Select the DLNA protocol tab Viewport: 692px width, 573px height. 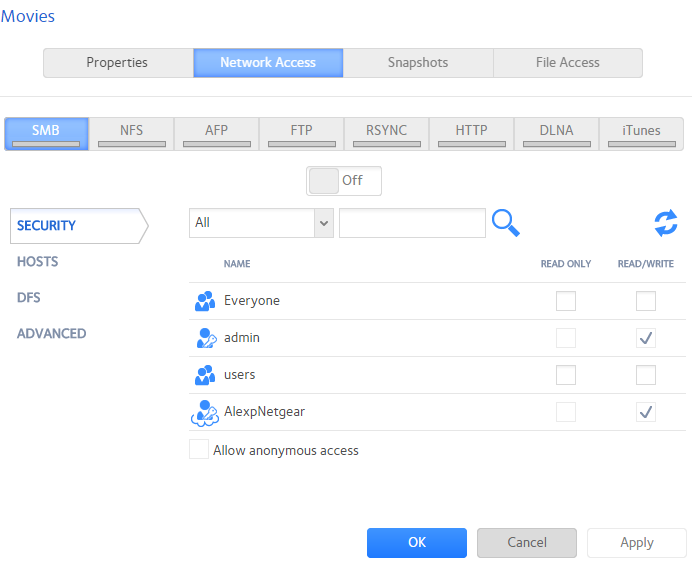pos(557,134)
